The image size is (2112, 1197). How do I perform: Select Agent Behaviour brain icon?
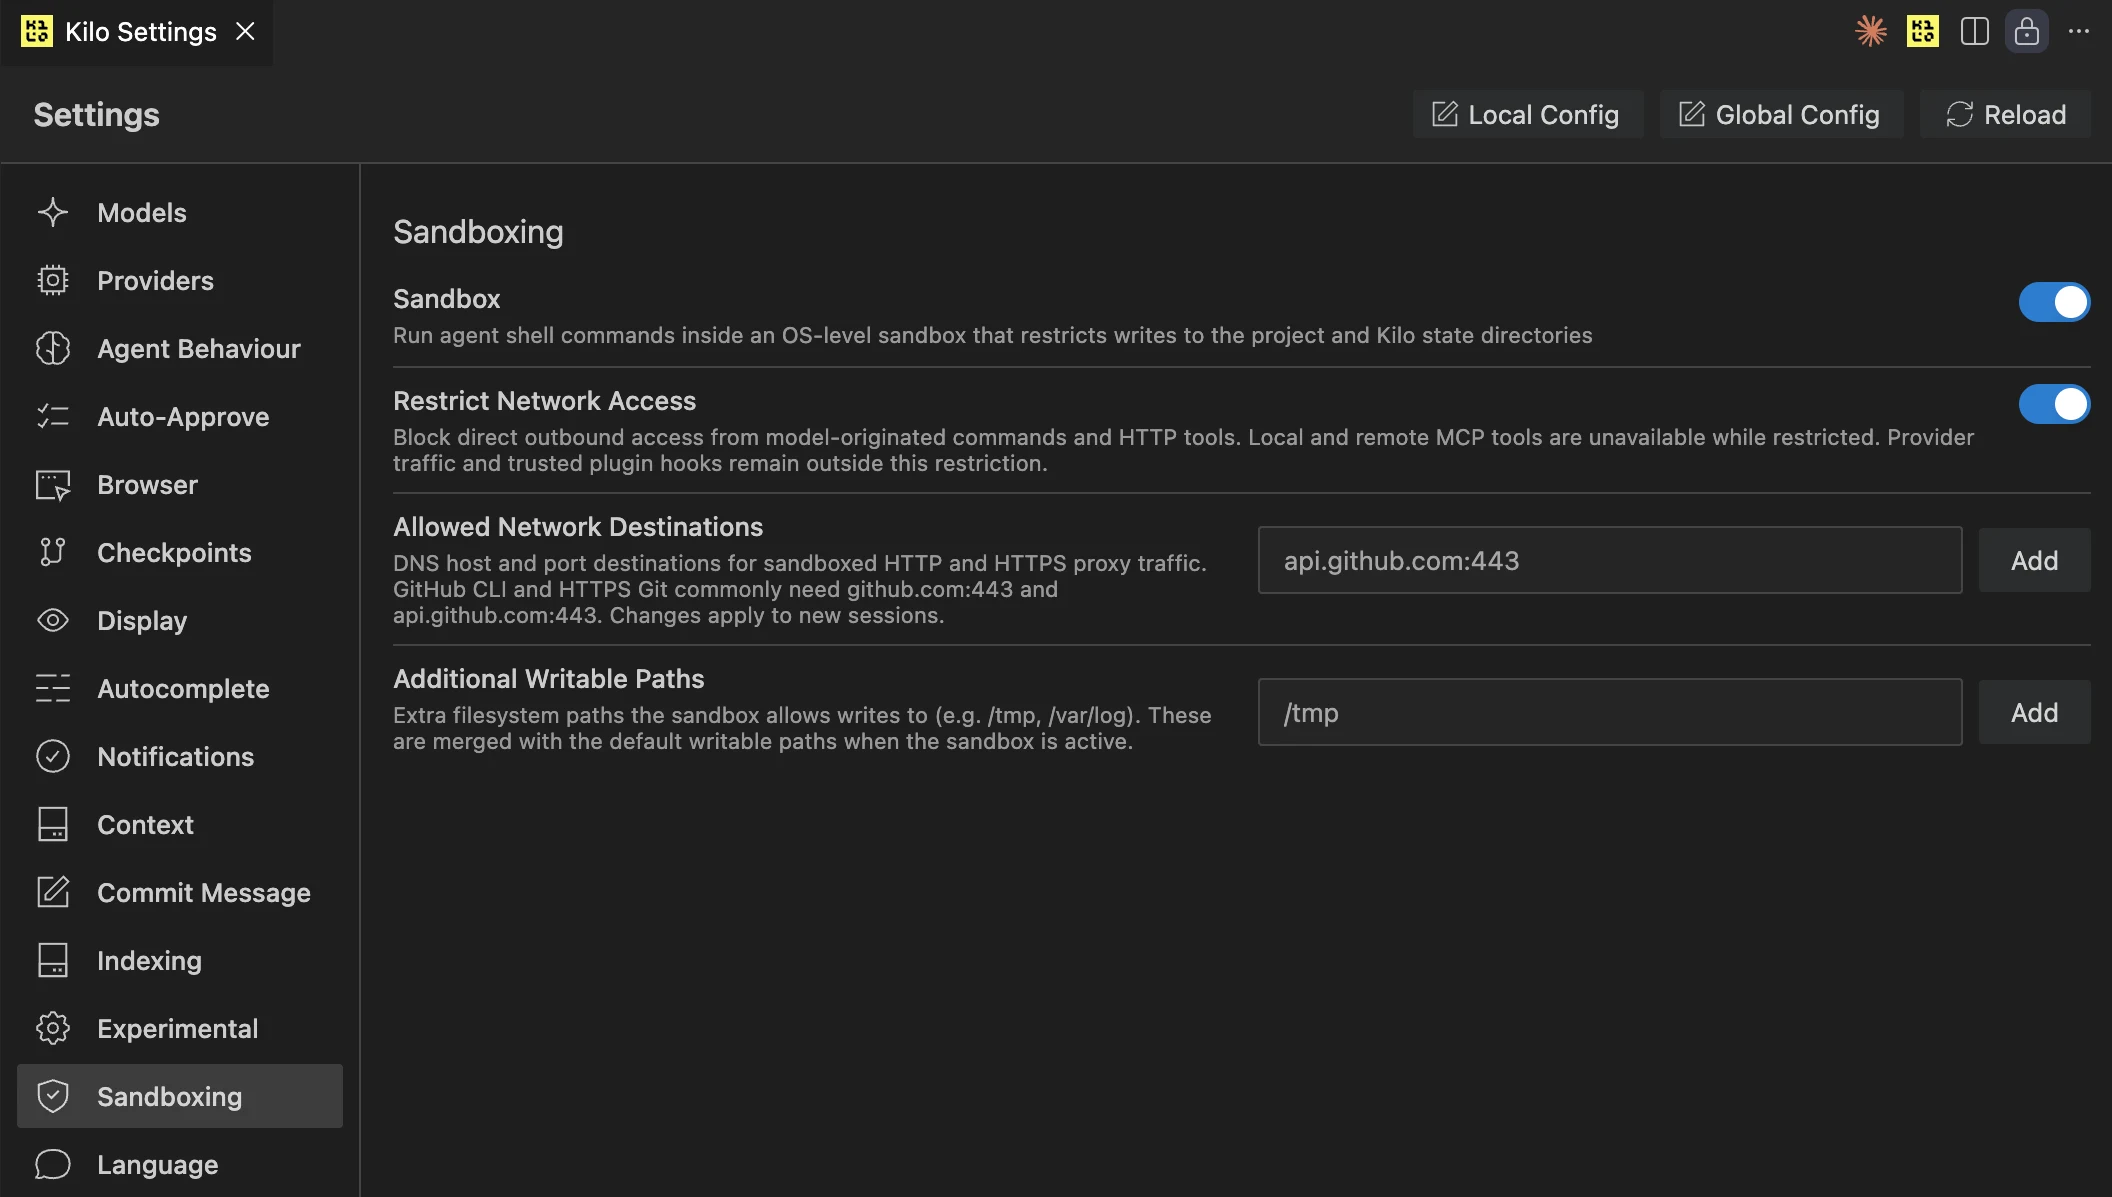52,348
